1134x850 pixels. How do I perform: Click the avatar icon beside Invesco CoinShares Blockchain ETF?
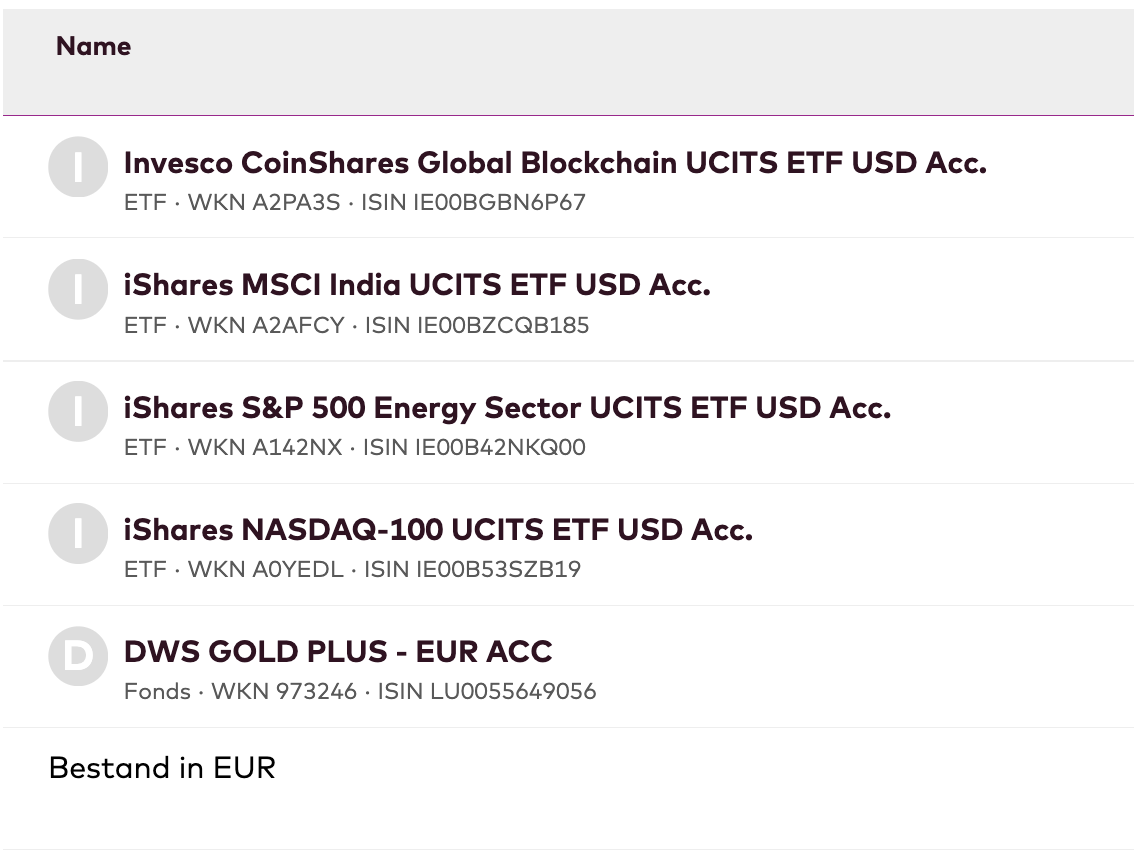78,167
